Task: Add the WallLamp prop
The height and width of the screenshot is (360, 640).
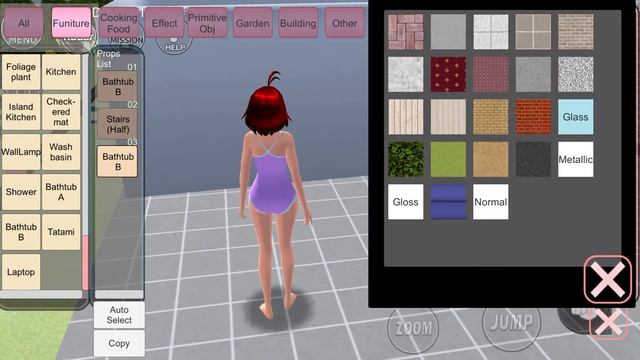Action: [x=21, y=152]
